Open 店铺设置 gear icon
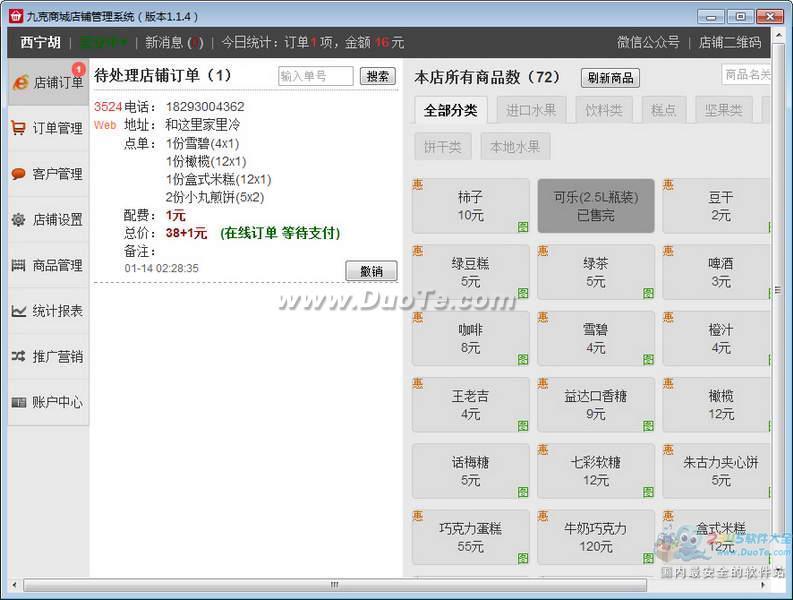 19,220
